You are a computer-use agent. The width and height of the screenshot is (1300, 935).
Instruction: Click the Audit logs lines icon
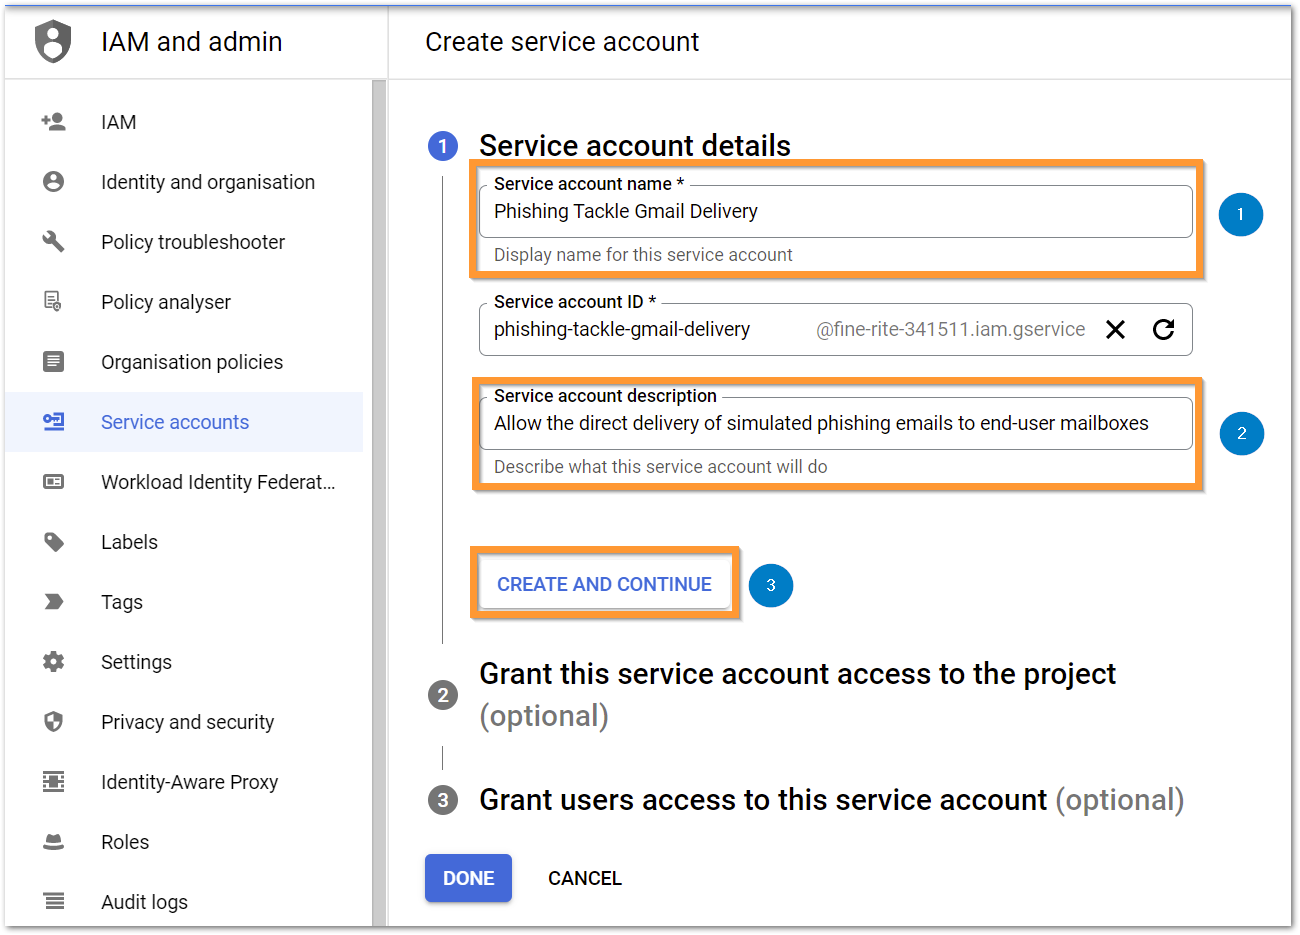coord(53,902)
